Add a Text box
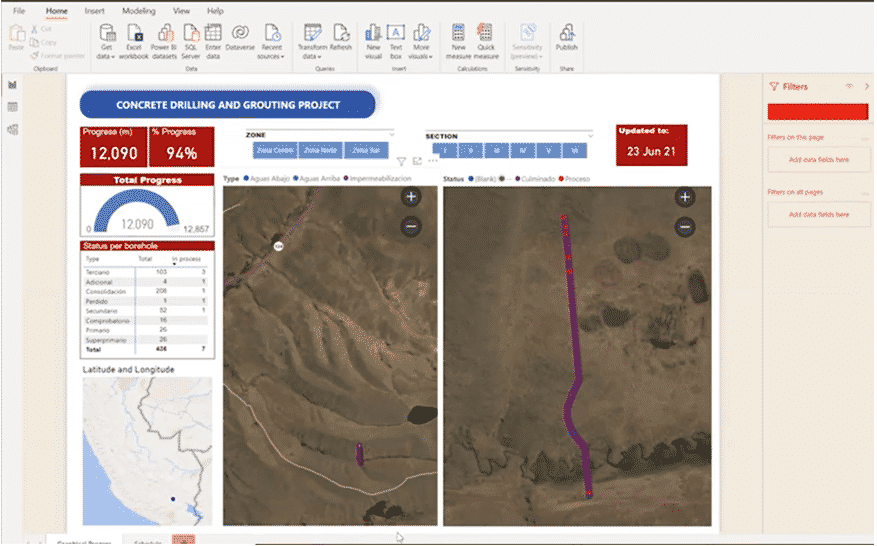This screenshot has width=877, height=546. [x=396, y=41]
